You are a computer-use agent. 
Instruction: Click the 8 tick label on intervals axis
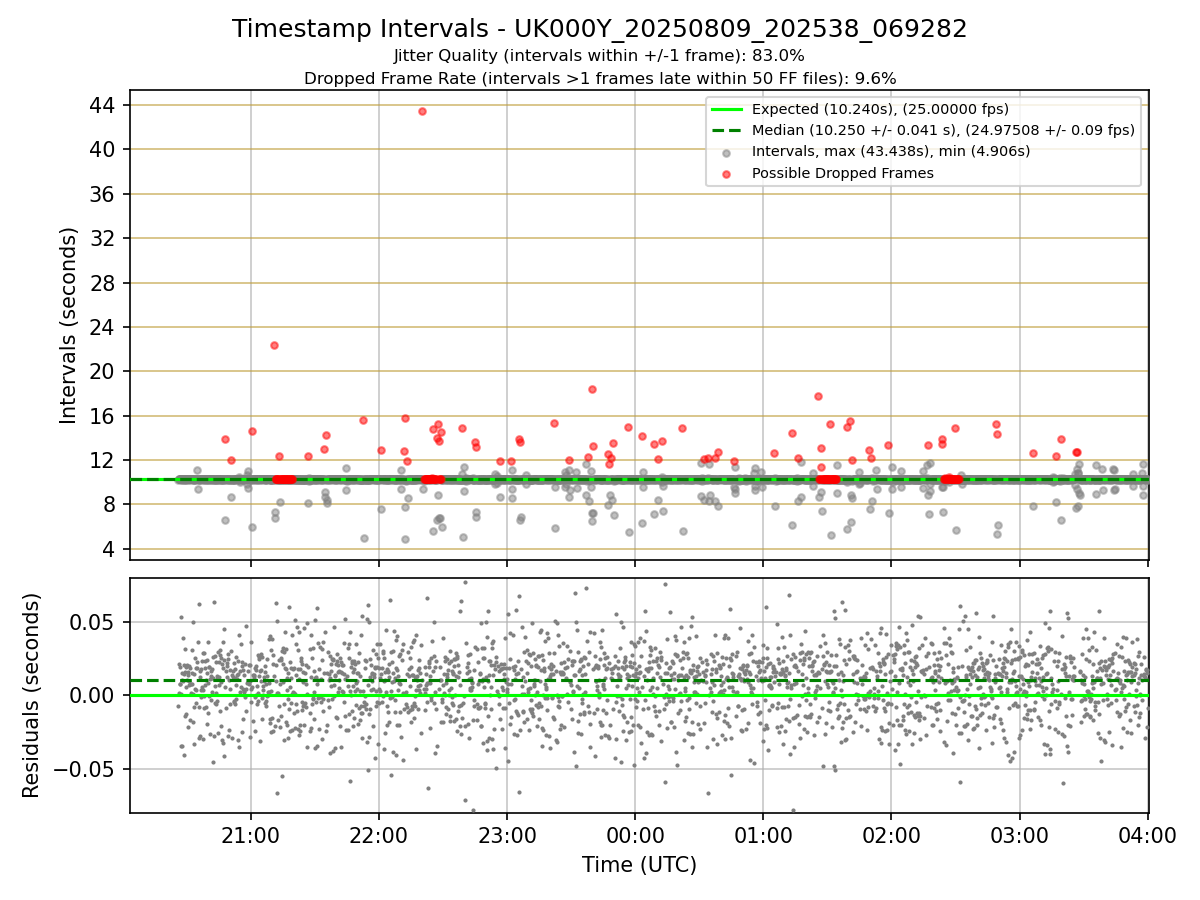coord(109,505)
